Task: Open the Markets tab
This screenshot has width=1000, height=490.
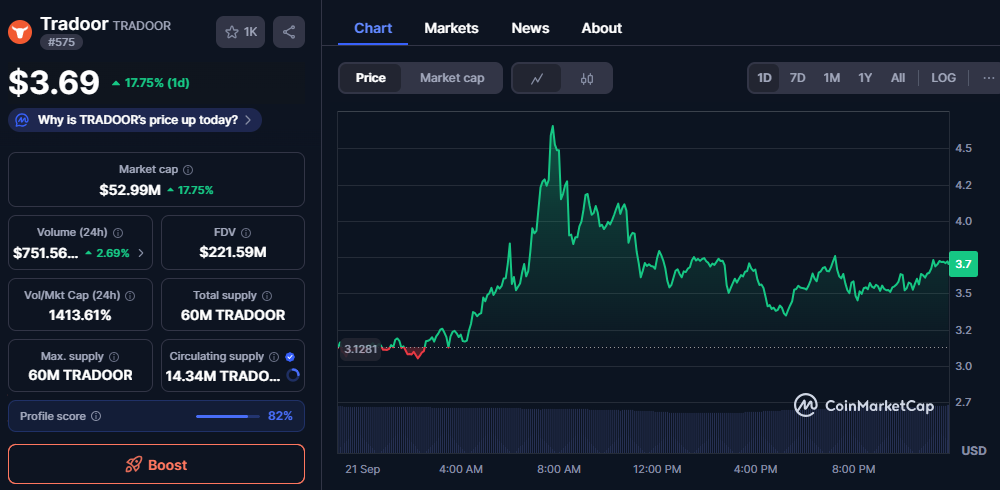Action: [452, 28]
